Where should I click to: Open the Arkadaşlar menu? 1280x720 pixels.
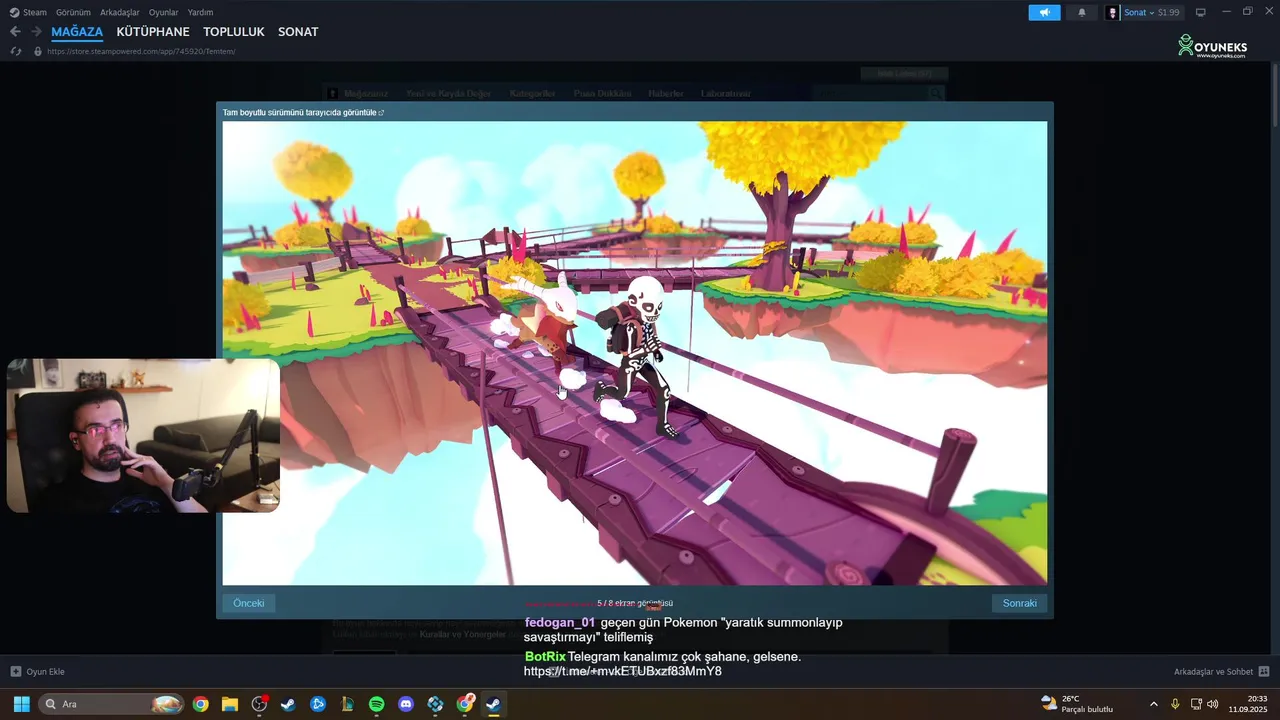pyautogui.click(x=120, y=12)
